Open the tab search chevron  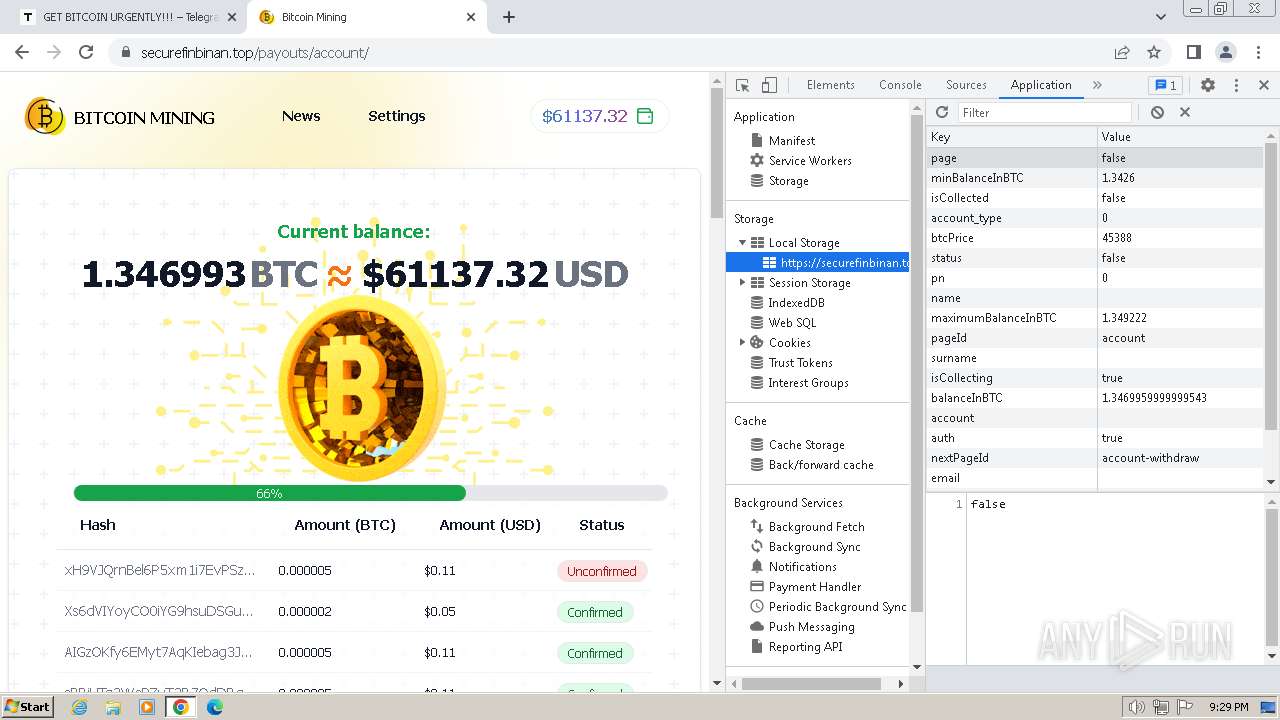coord(1160,17)
